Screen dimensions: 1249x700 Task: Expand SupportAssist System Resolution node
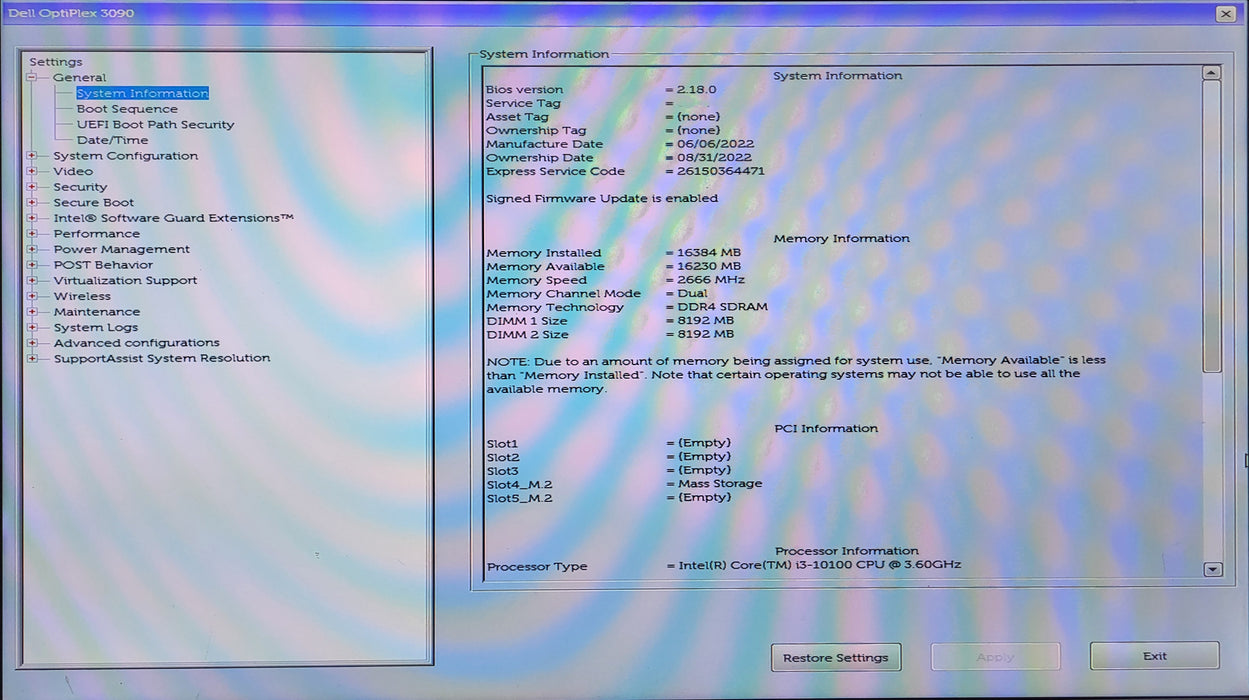tap(32, 358)
